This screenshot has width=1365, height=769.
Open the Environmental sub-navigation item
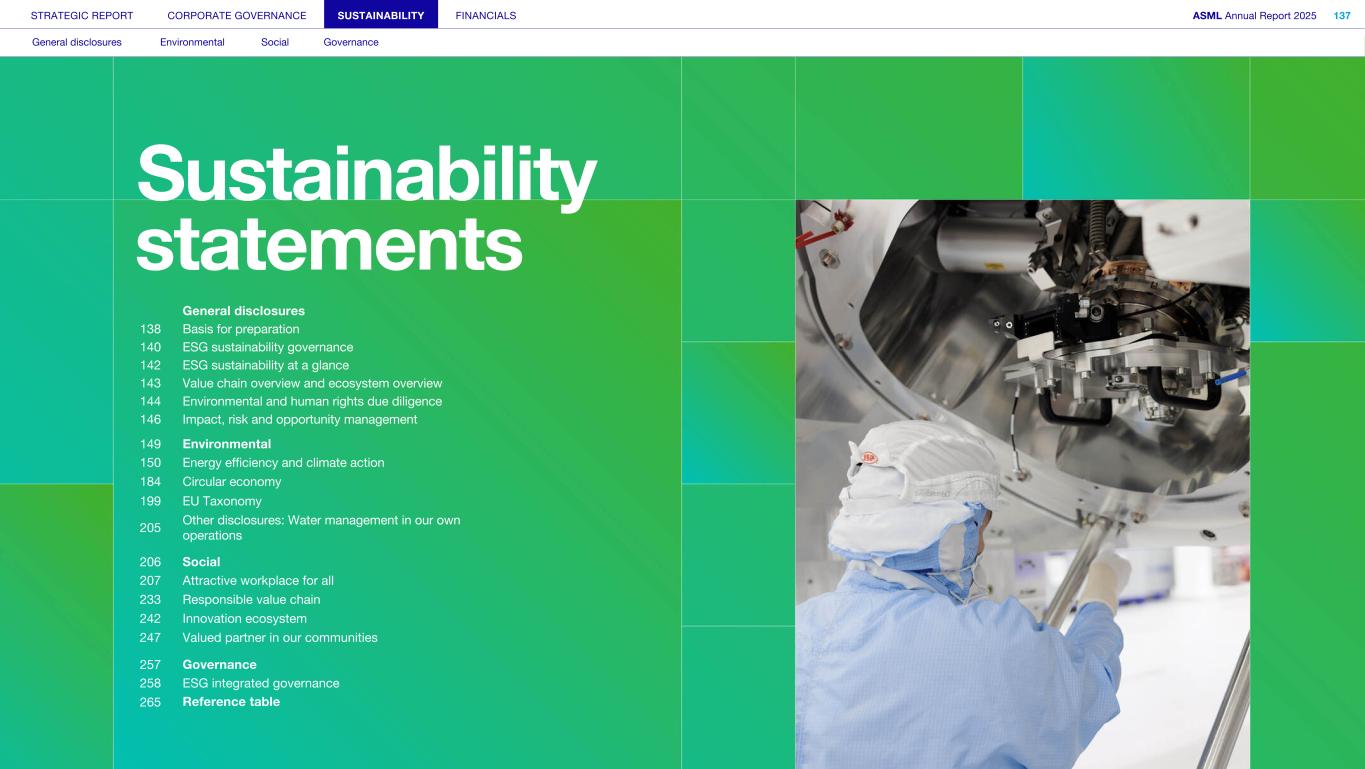192,42
